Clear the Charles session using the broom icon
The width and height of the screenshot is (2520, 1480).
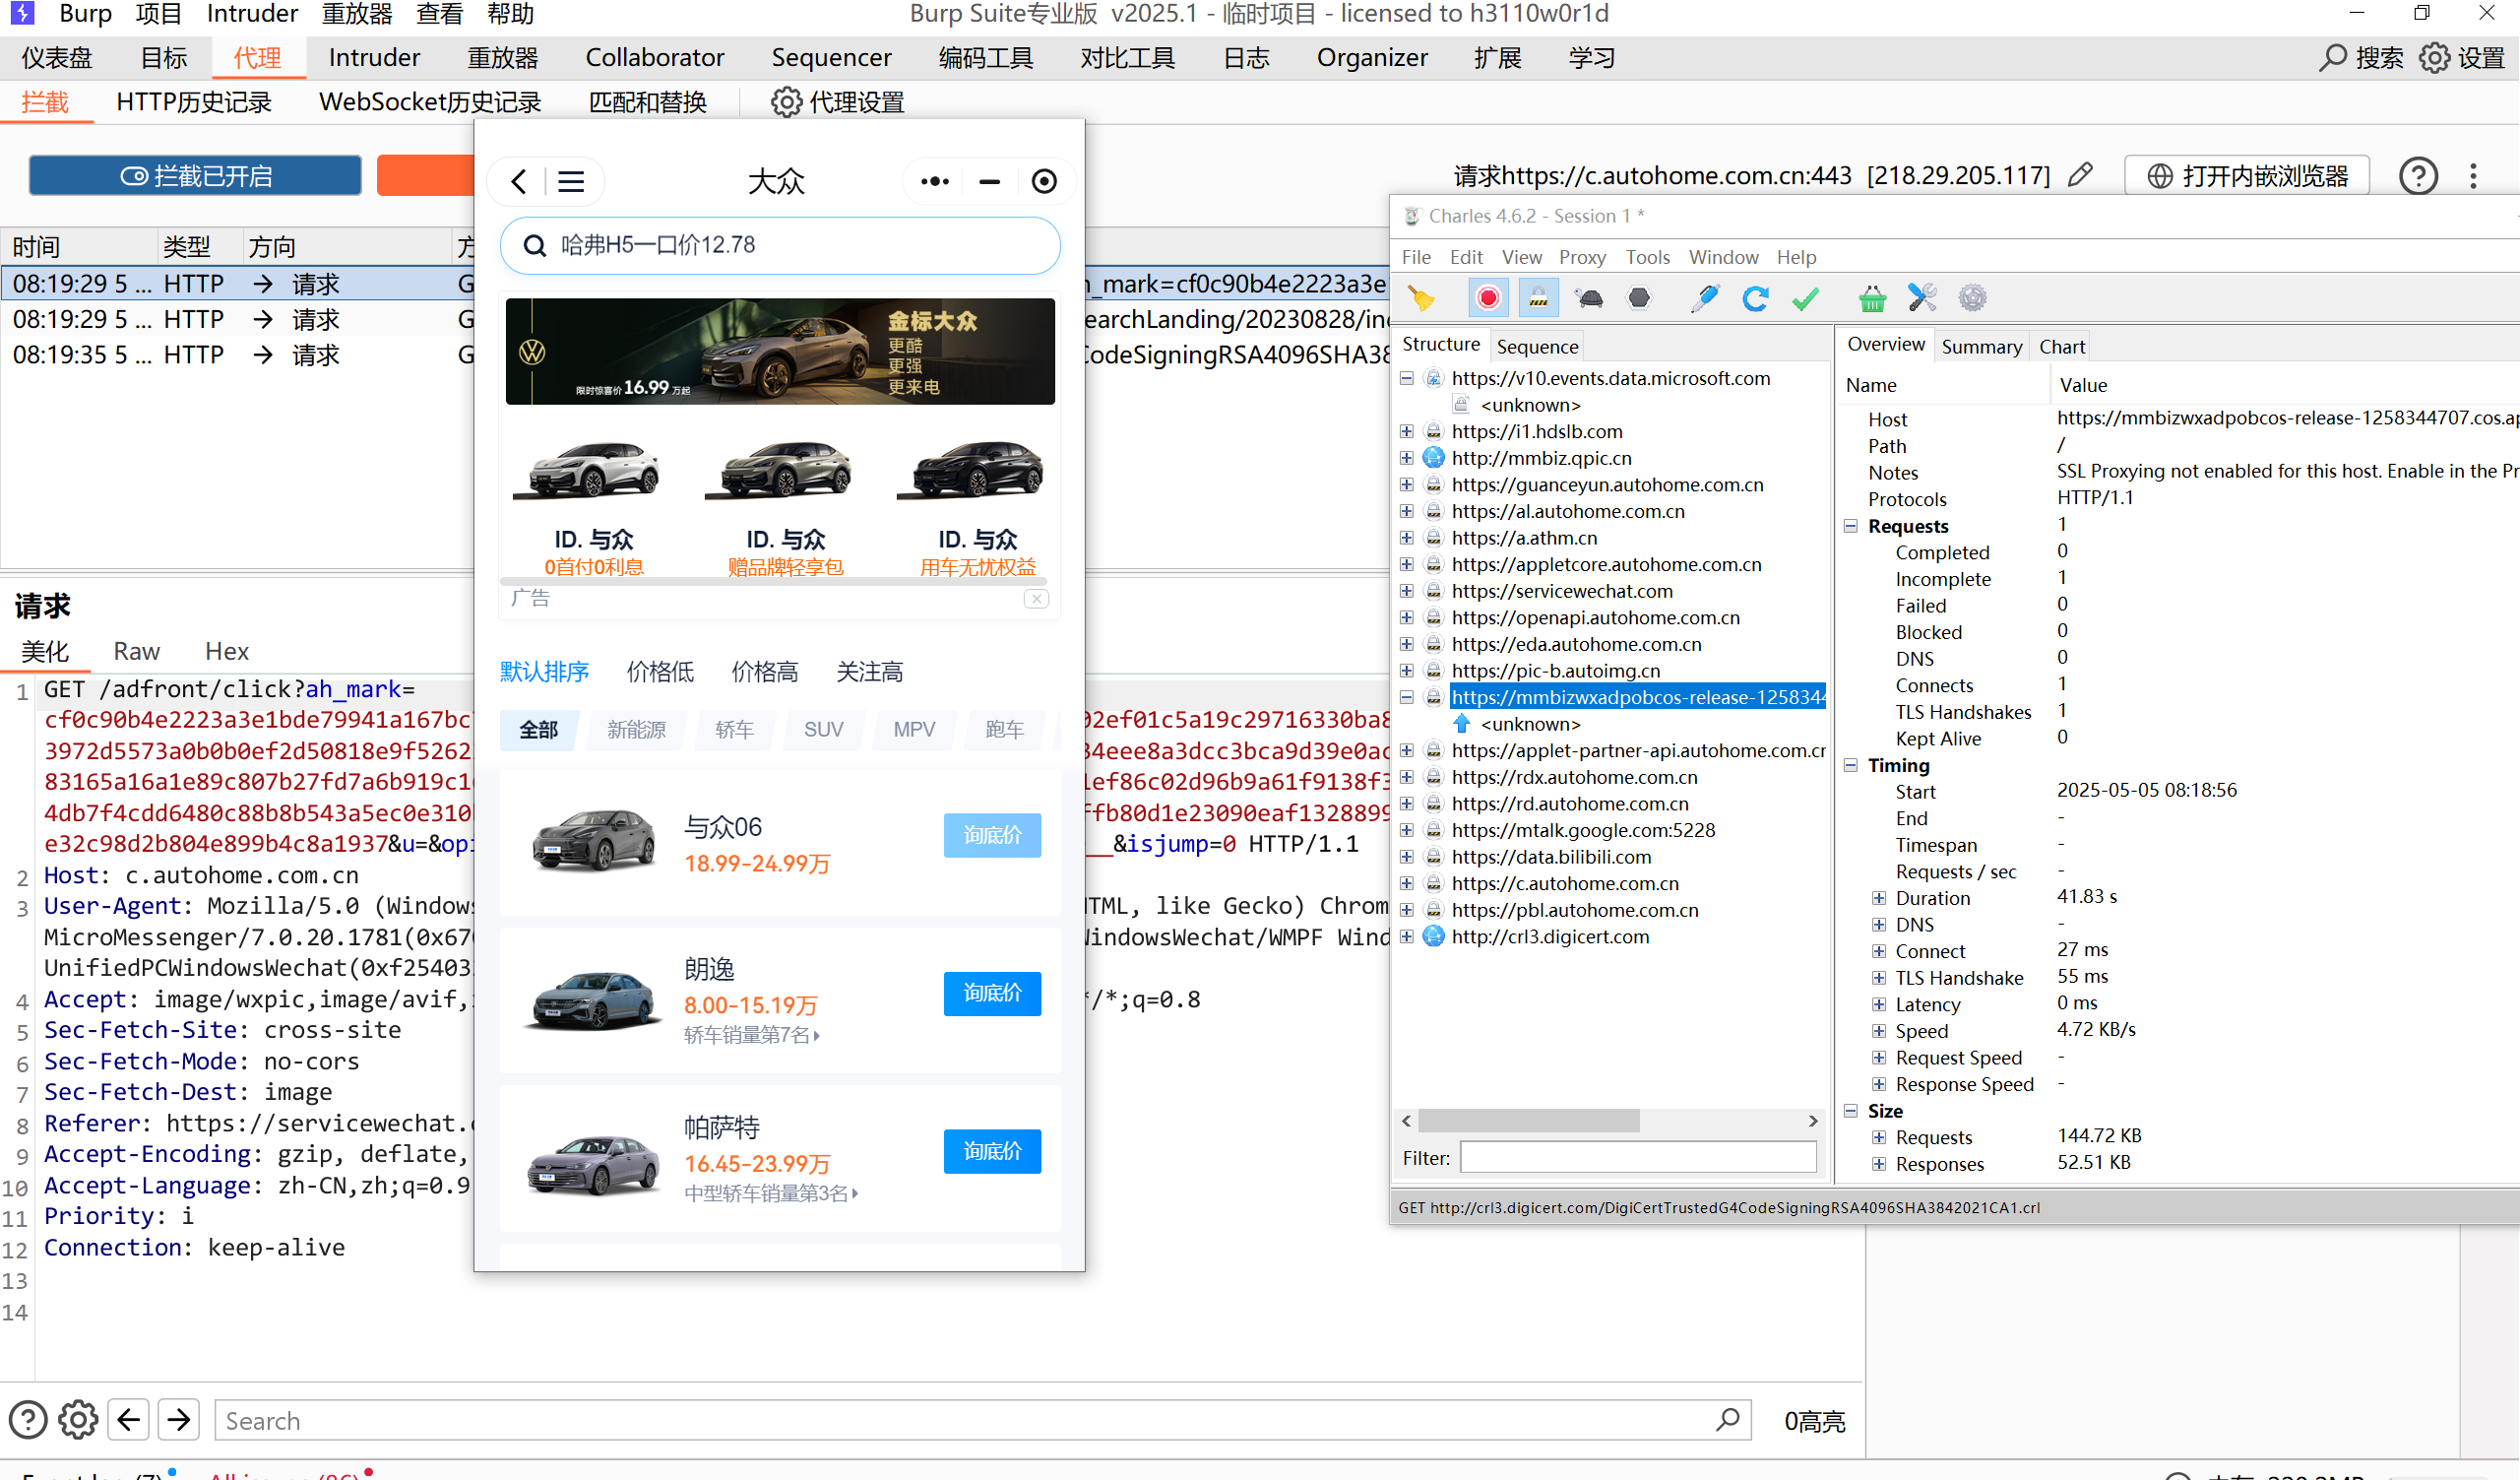[1420, 297]
